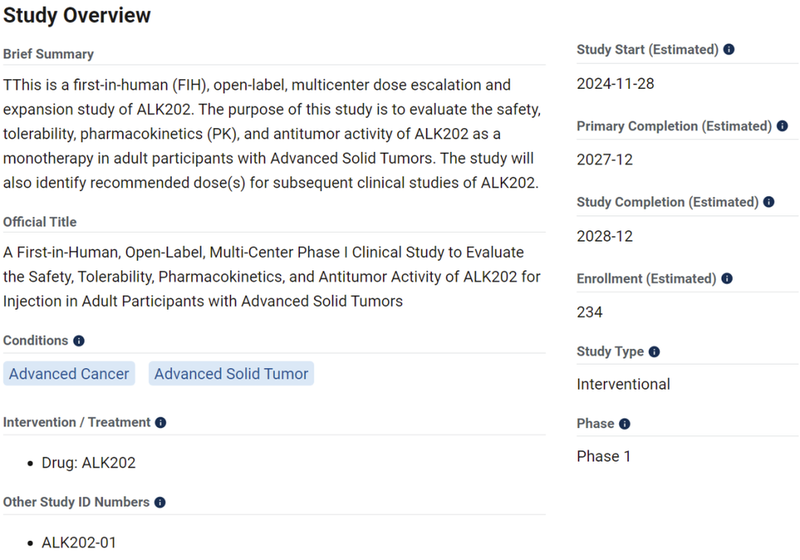Open the Study Completion (Estimated) info icon
The height and width of the screenshot is (560, 800).
(769, 203)
